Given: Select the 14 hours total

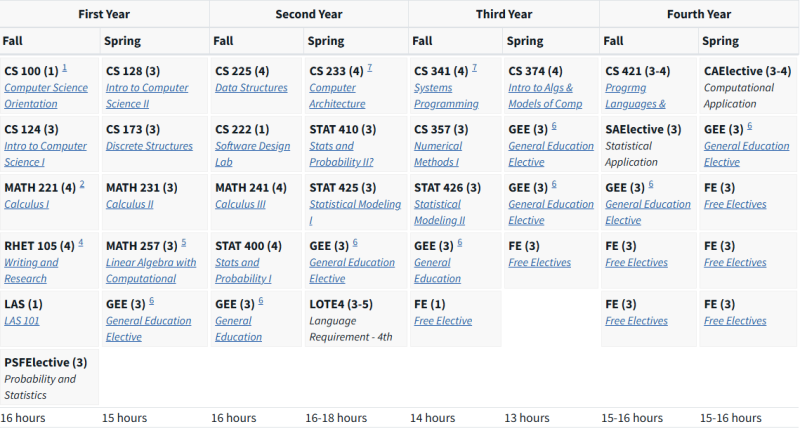Looking at the screenshot, I should pyautogui.click(x=433, y=418).
